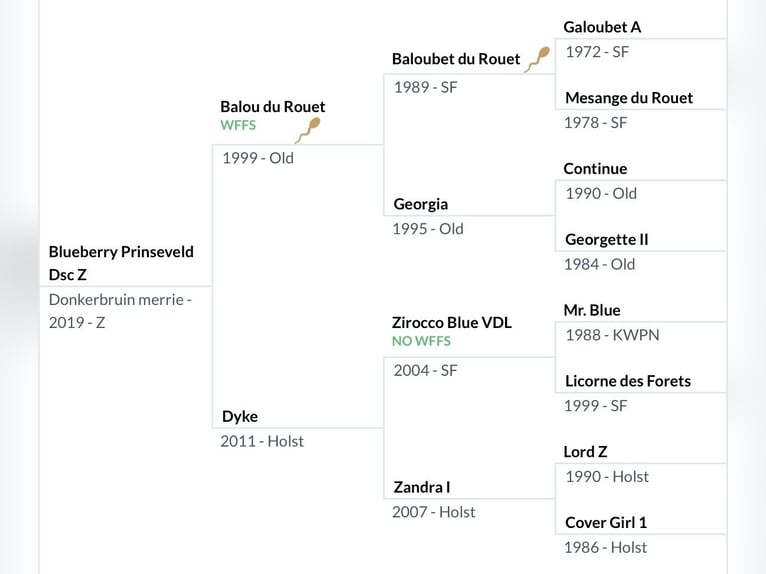Select the NO WFFS label under Zirocco

421,341
